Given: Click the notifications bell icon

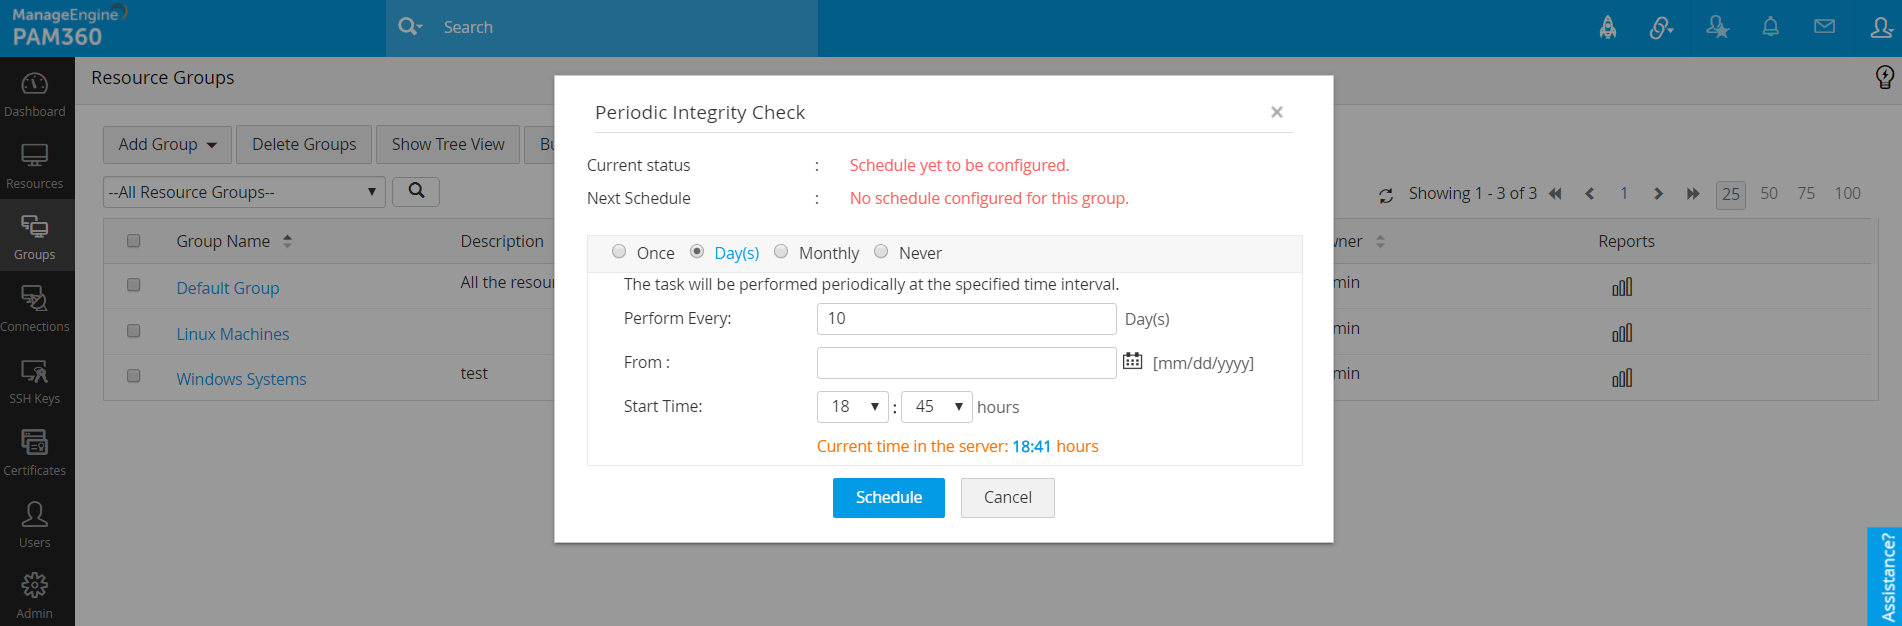Looking at the screenshot, I should (1770, 27).
